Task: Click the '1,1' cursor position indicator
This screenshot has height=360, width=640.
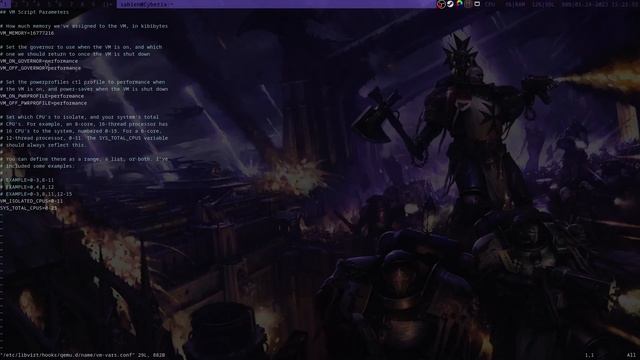Action: 590,356
